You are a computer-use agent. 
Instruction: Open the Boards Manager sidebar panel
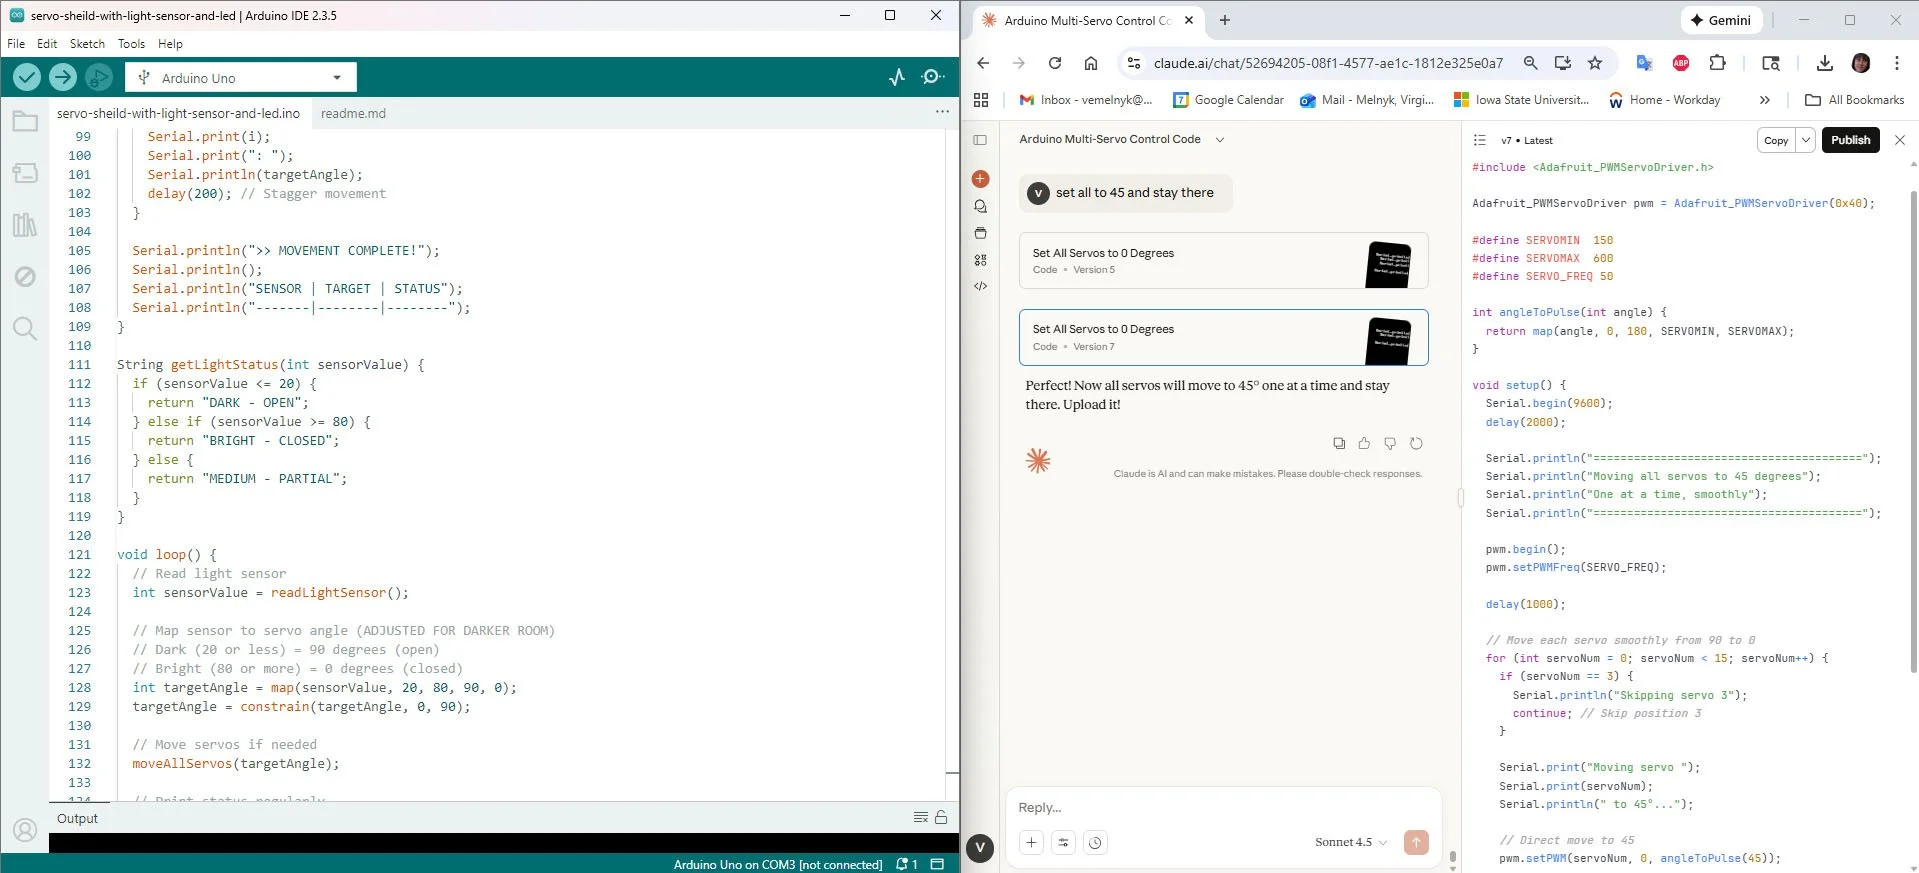tap(25, 173)
